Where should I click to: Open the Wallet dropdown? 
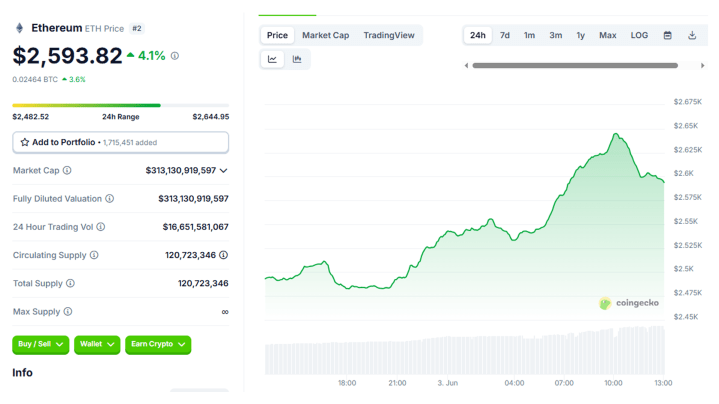click(x=97, y=344)
